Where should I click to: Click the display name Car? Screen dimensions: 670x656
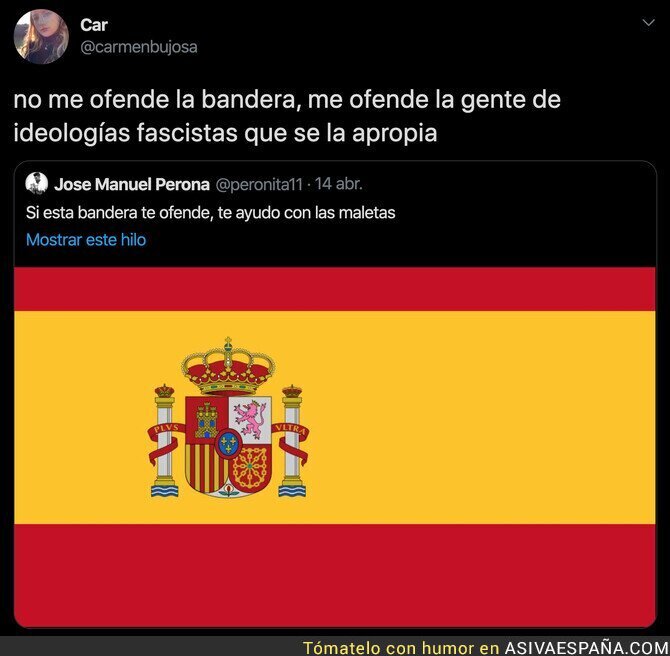coord(94,25)
